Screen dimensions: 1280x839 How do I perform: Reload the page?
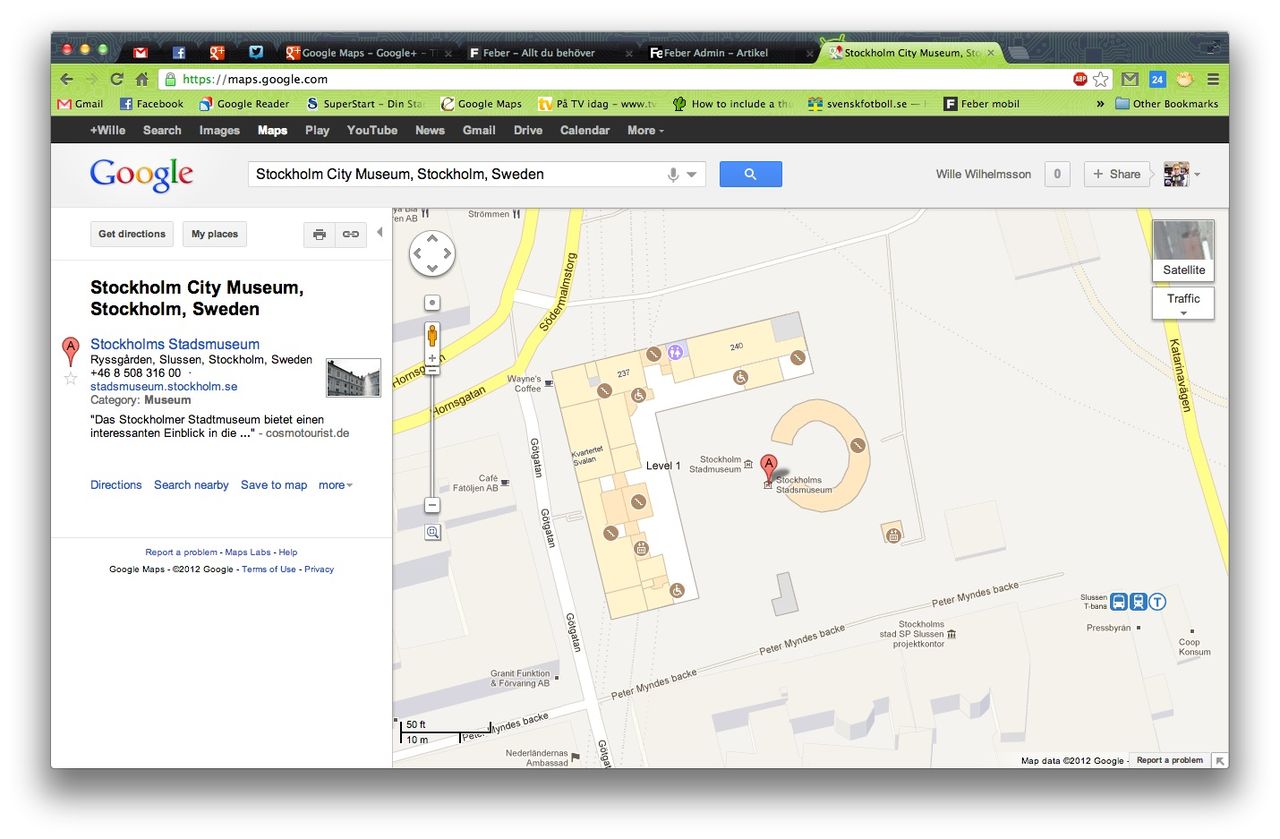(x=117, y=79)
